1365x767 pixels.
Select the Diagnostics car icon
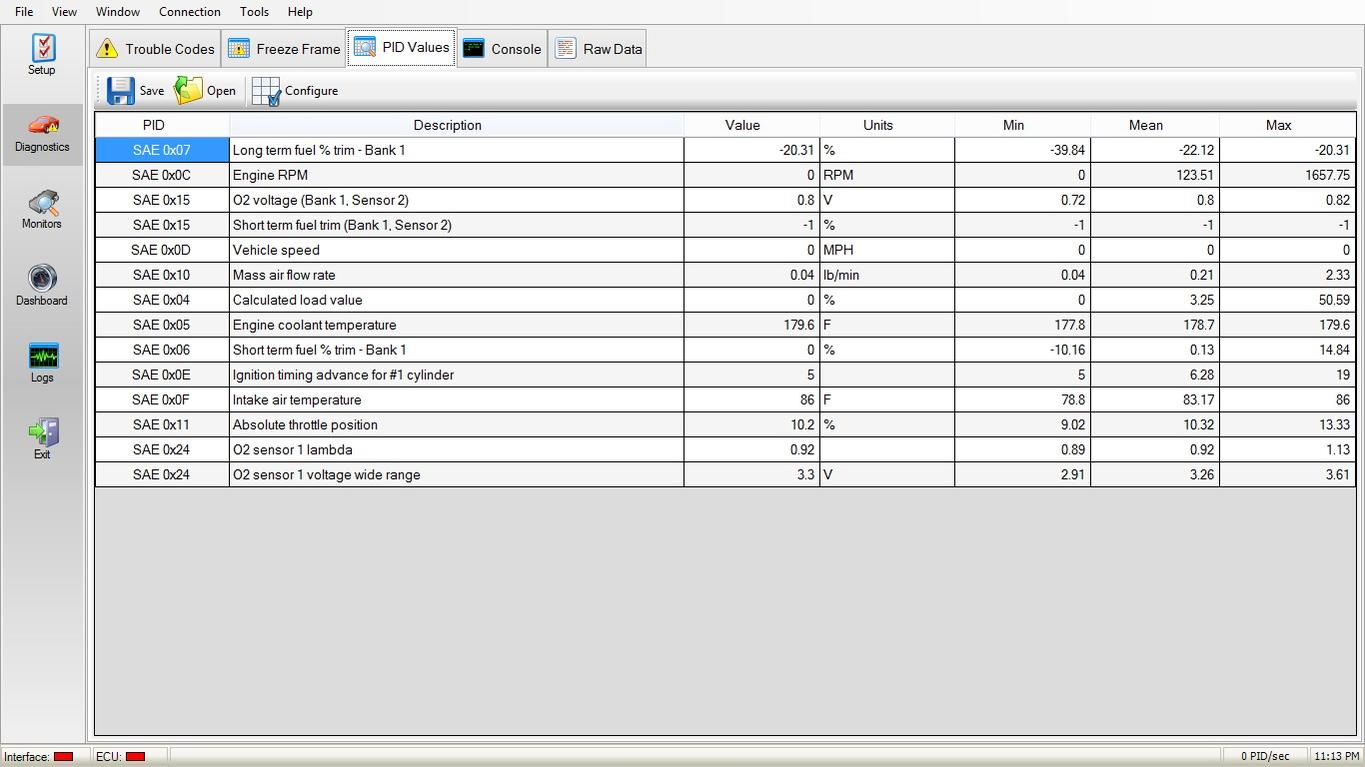tap(43, 125)
